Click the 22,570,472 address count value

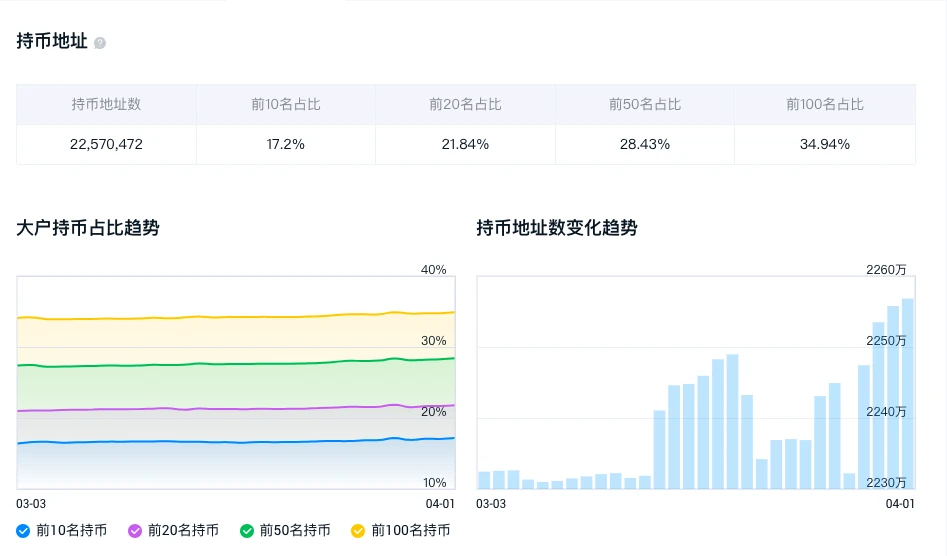coord(106,144)
